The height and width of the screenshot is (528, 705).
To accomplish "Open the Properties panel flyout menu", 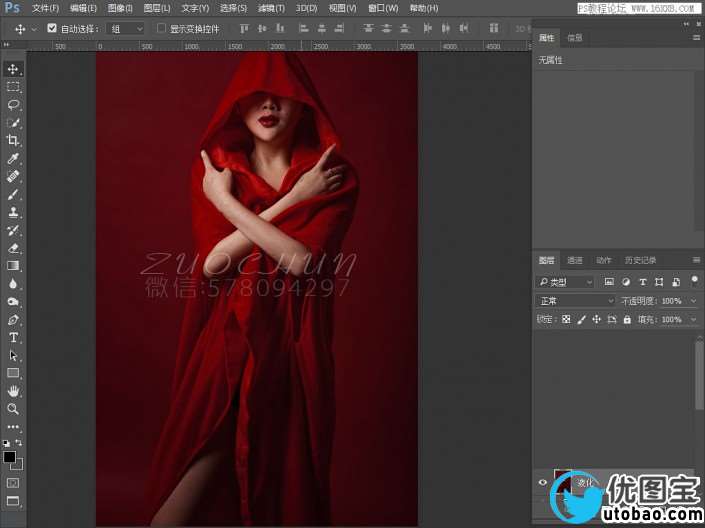I will tap(696, 38).
